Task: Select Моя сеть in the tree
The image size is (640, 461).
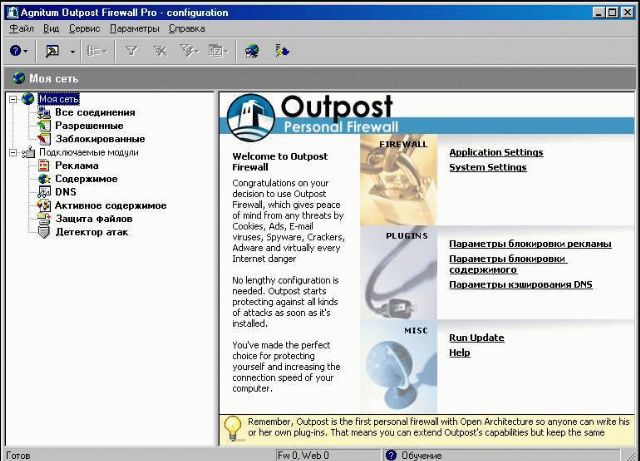Action: 59,99
